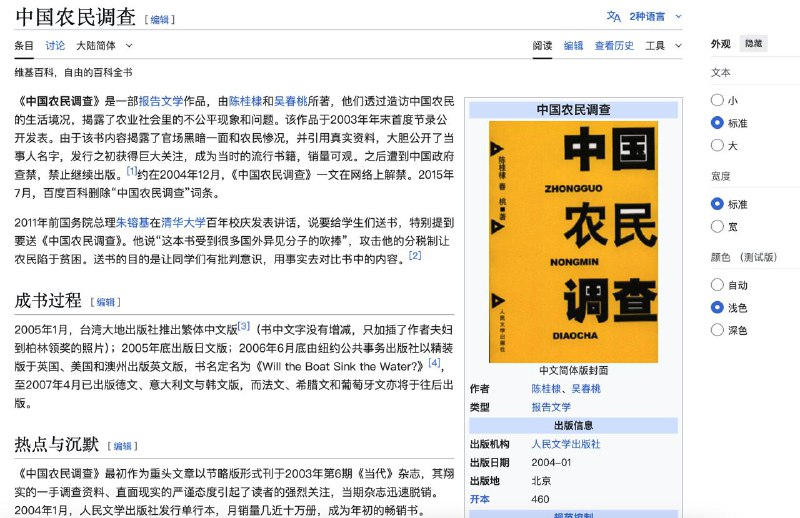The height and width of the screenshot is (518, 800).
Task: Click the 编辑 link next to page title
Action: (160, 20)
